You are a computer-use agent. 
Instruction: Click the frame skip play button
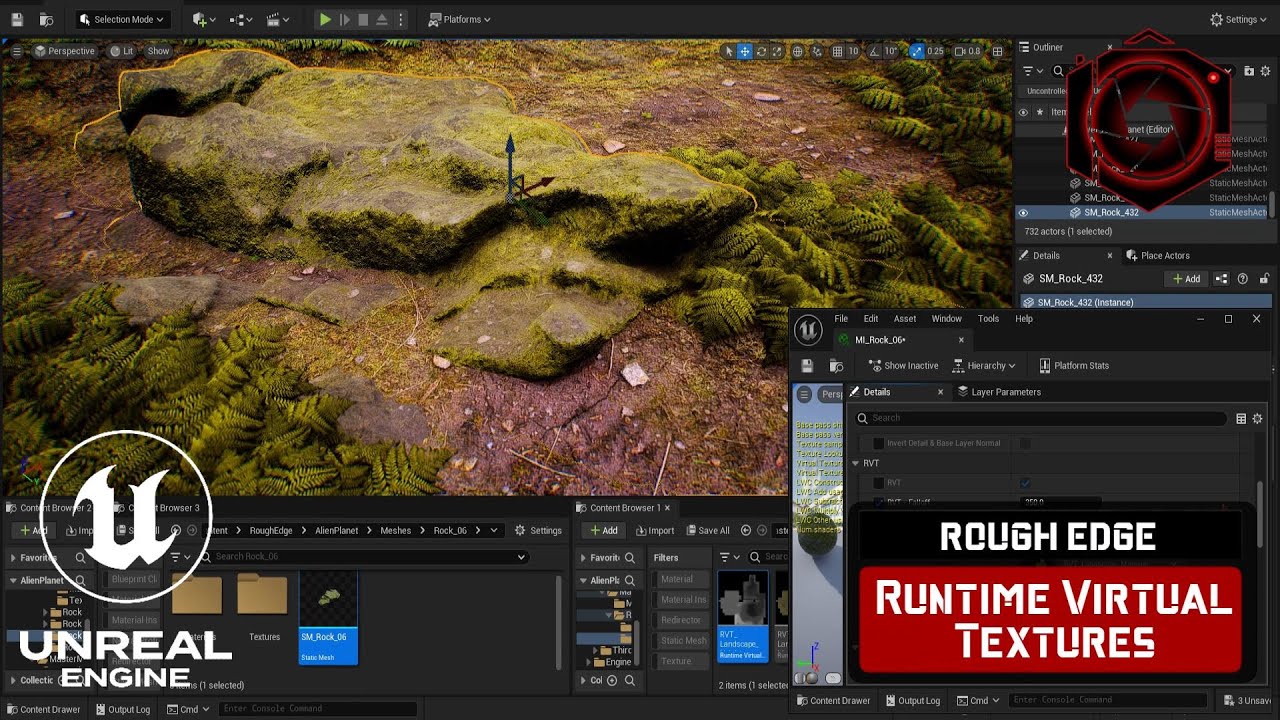pos(345,19)
